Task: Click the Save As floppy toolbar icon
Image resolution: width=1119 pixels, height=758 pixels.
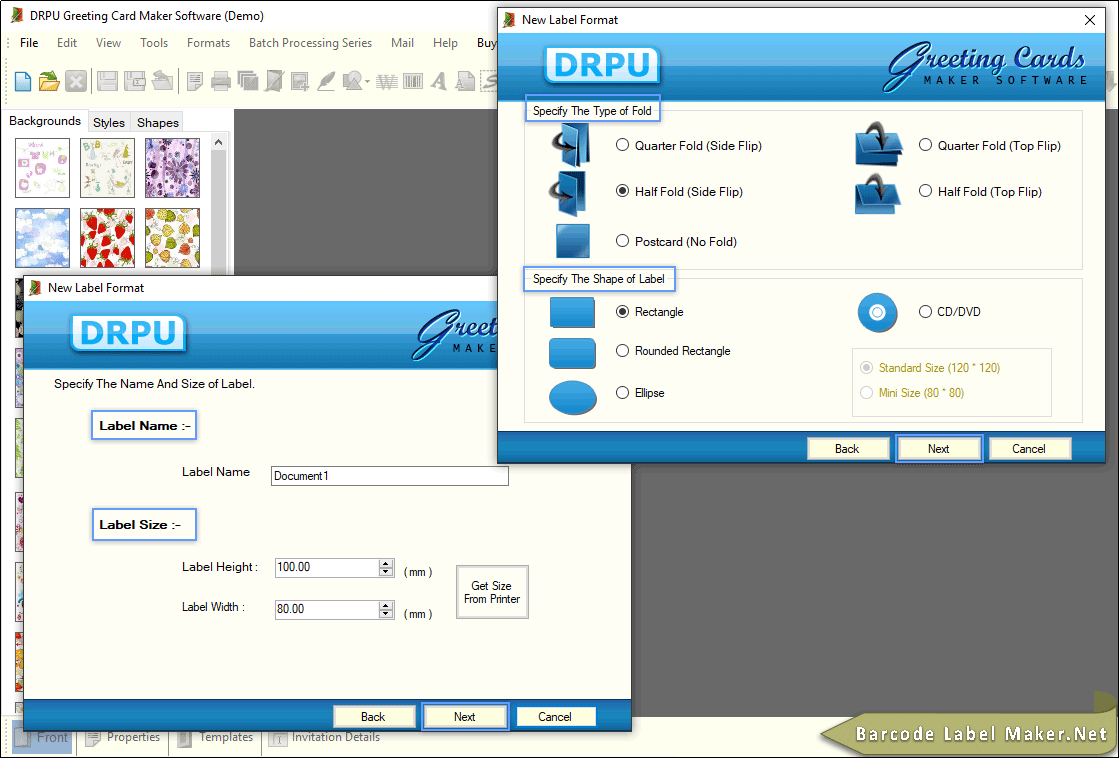Action: [135, 81]
